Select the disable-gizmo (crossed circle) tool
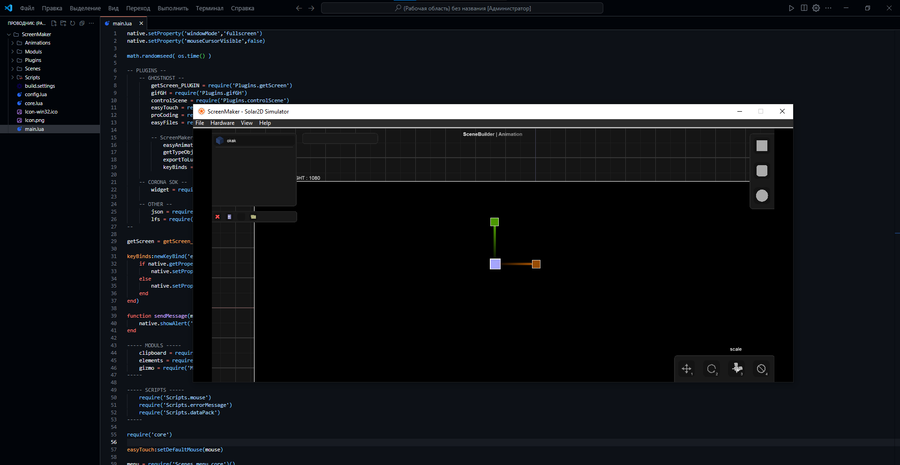The image size is (900, 465). 762,369
